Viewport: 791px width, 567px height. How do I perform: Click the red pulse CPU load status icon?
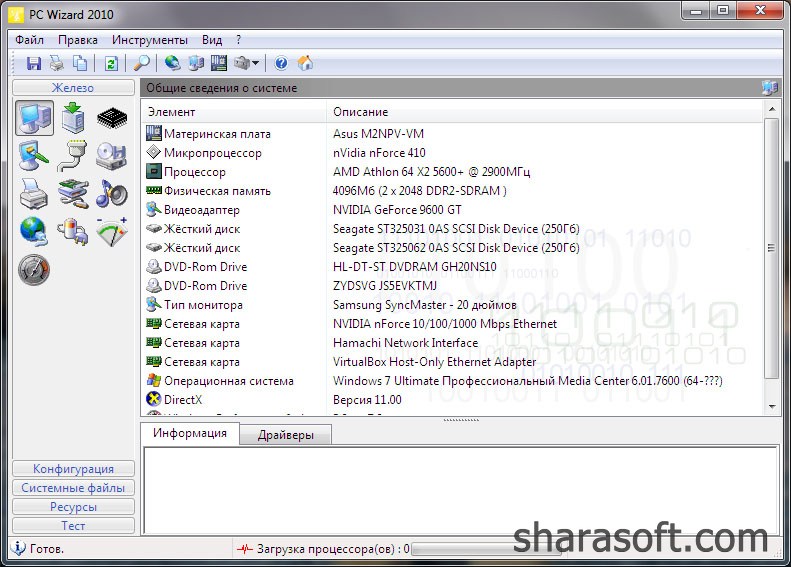pos(245,549)
